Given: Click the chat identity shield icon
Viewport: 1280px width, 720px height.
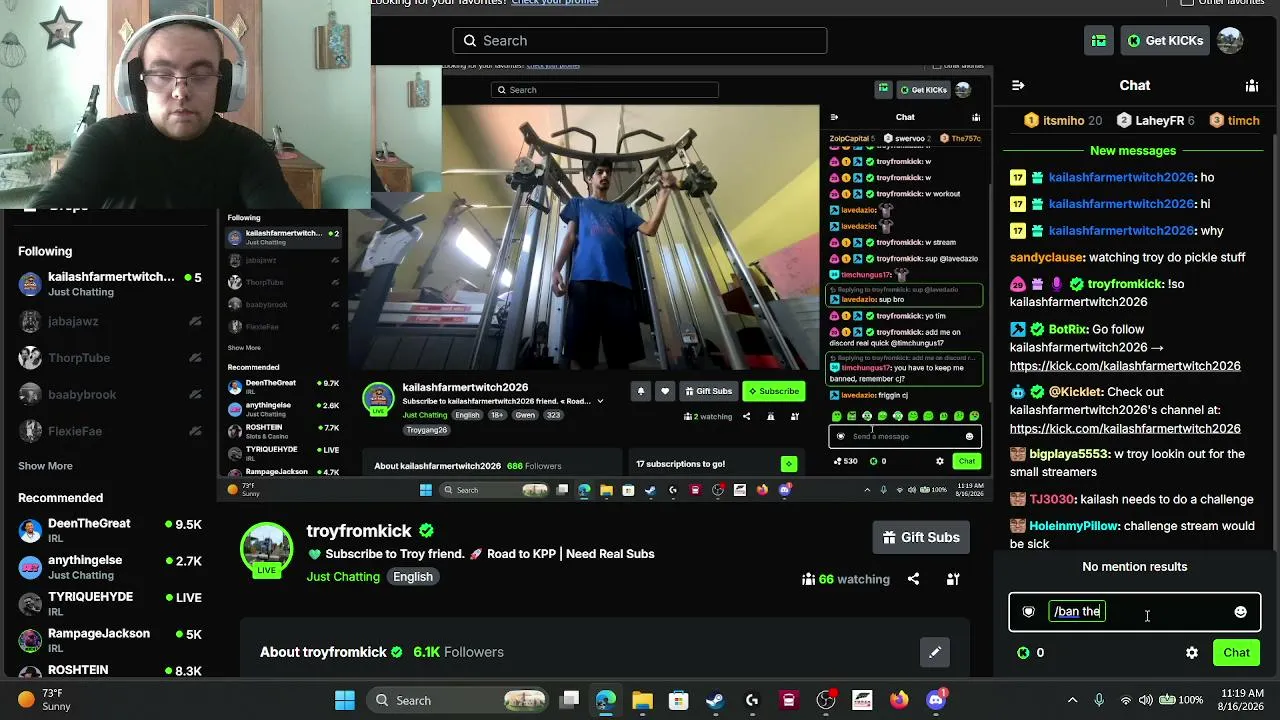Looking at the screenshot, I should click(1028, 612).
